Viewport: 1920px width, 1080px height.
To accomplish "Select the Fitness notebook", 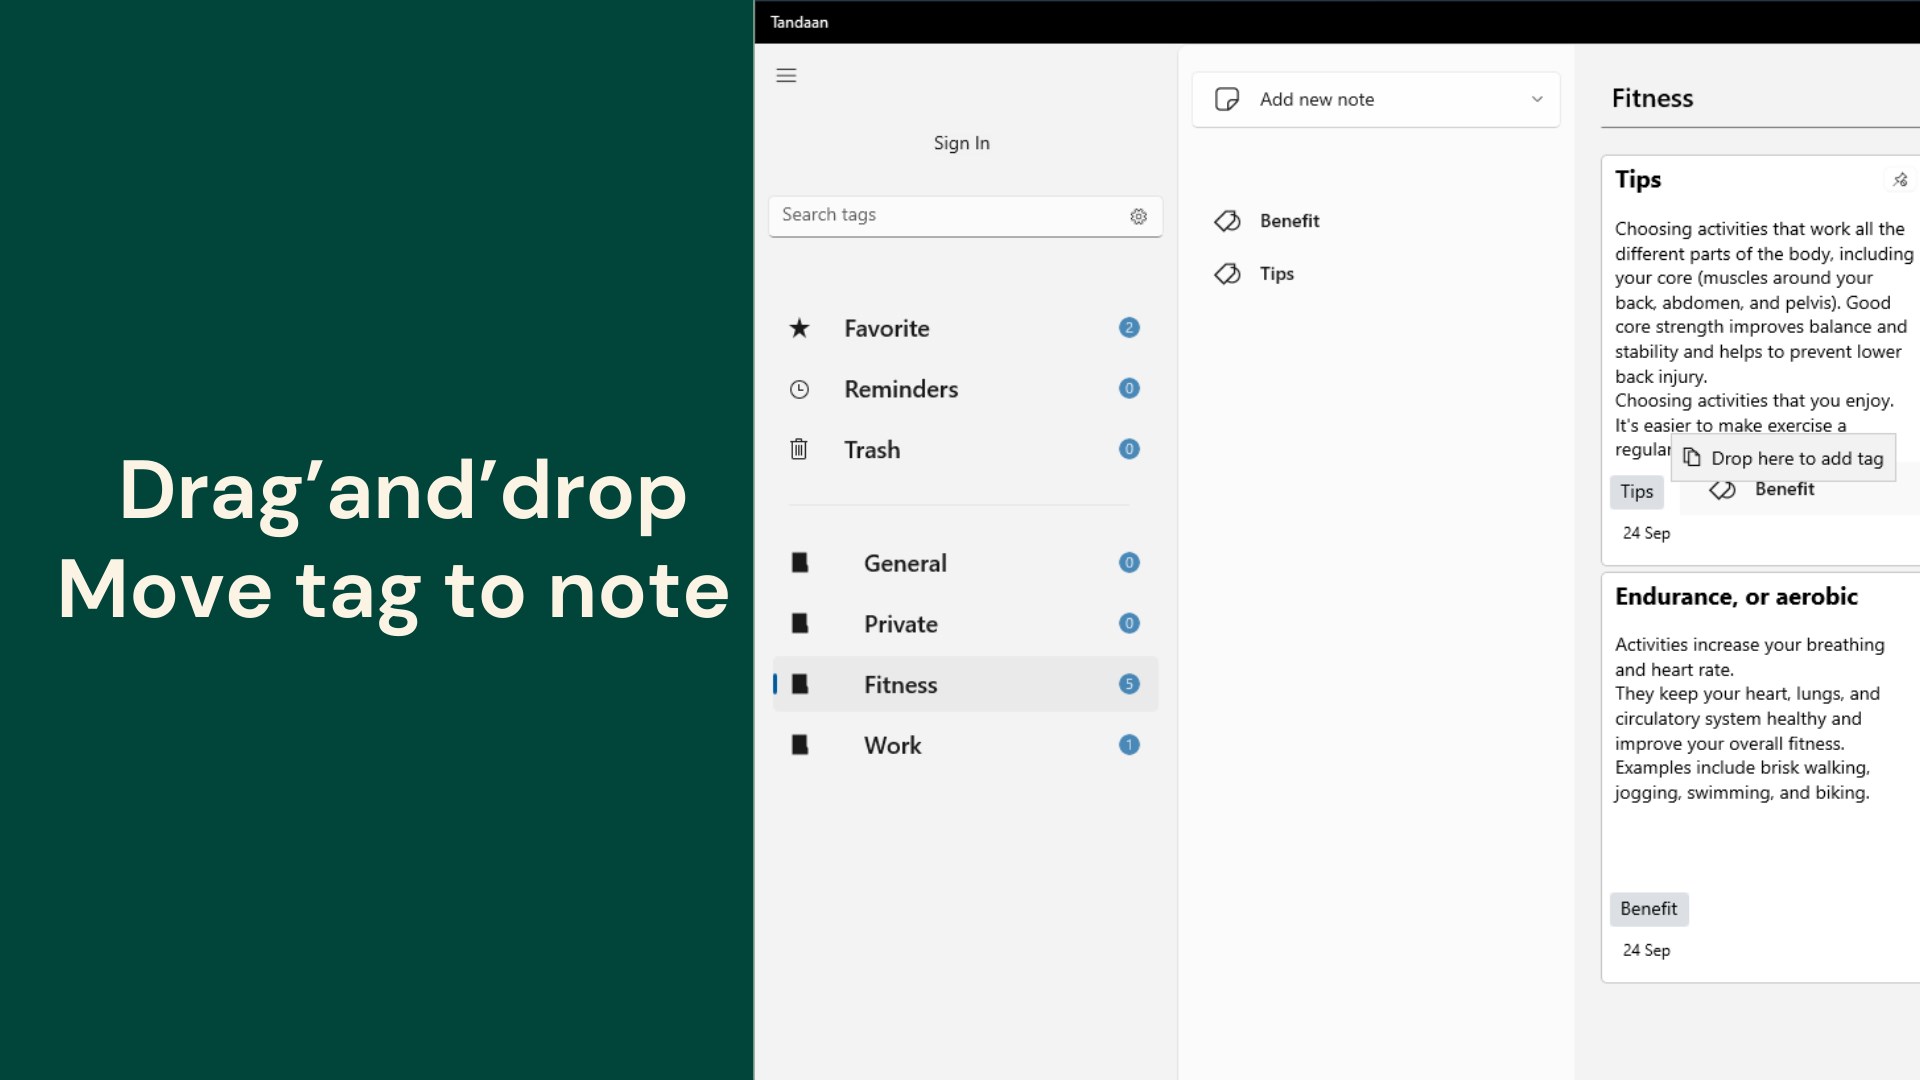I will 900,685.
